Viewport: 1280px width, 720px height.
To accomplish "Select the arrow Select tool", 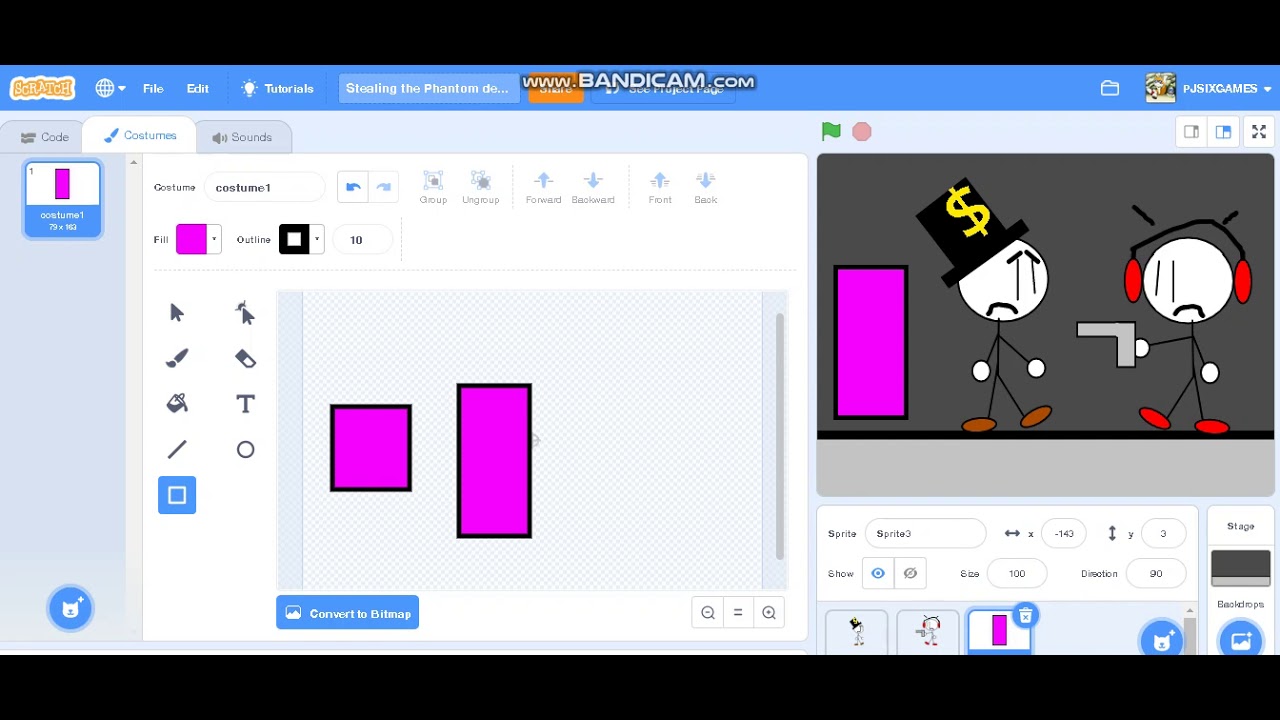I will [177, 313].
